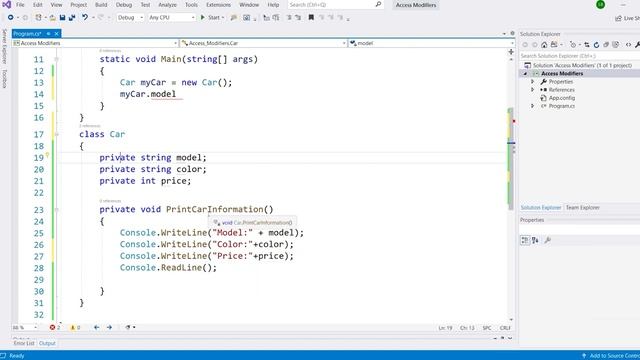Expand the Properties tree node

click(x=532, y=82)
